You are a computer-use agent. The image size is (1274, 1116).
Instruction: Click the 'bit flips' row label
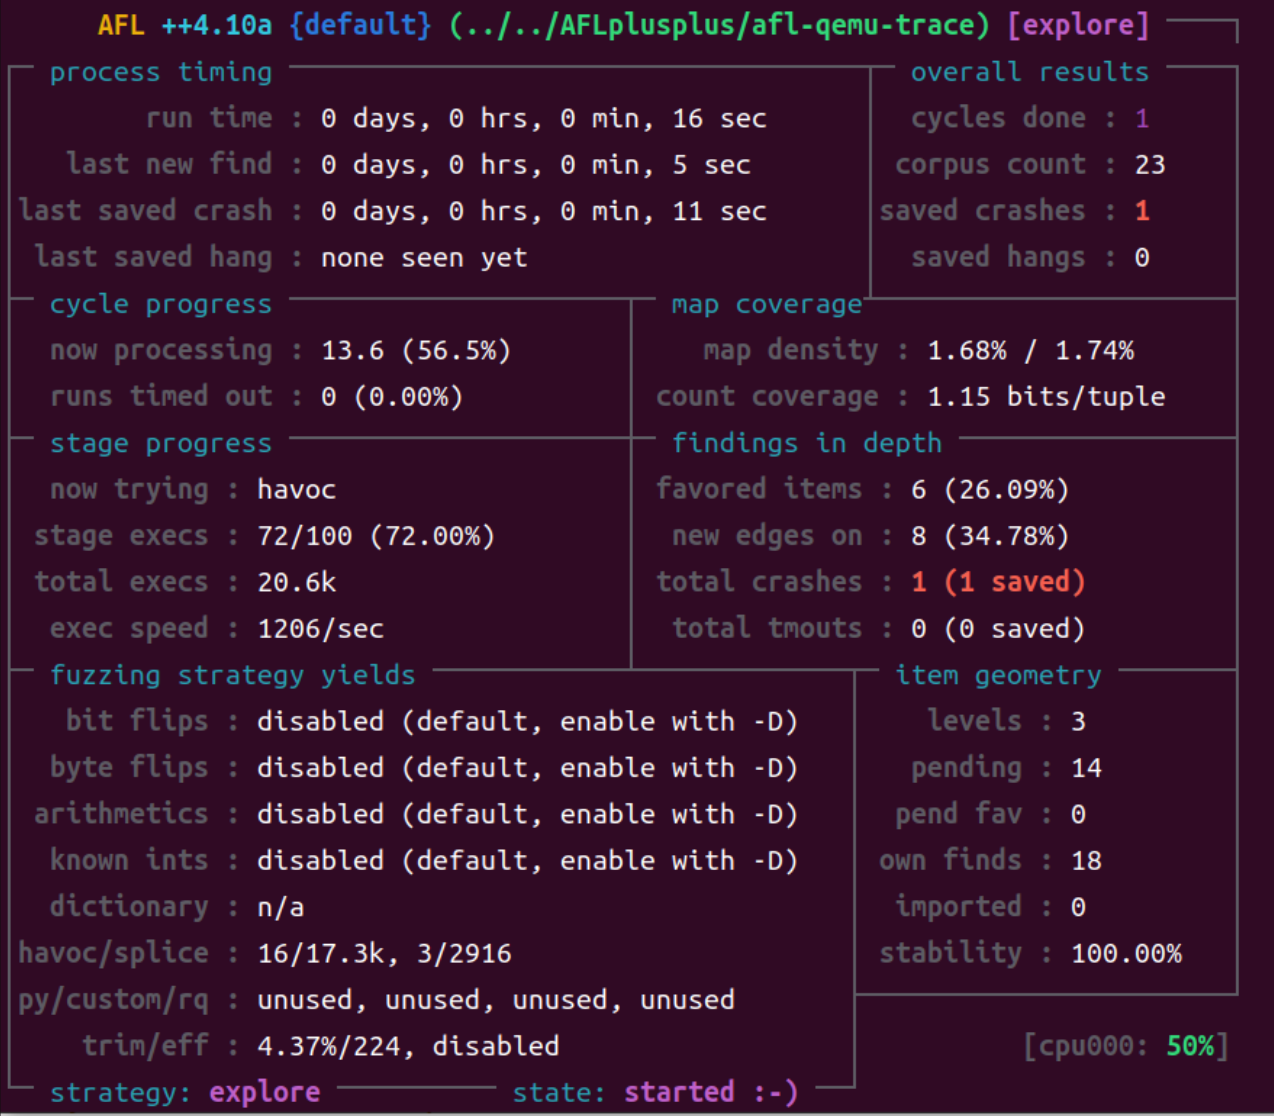pyautogui.click(x=137, y=721)
